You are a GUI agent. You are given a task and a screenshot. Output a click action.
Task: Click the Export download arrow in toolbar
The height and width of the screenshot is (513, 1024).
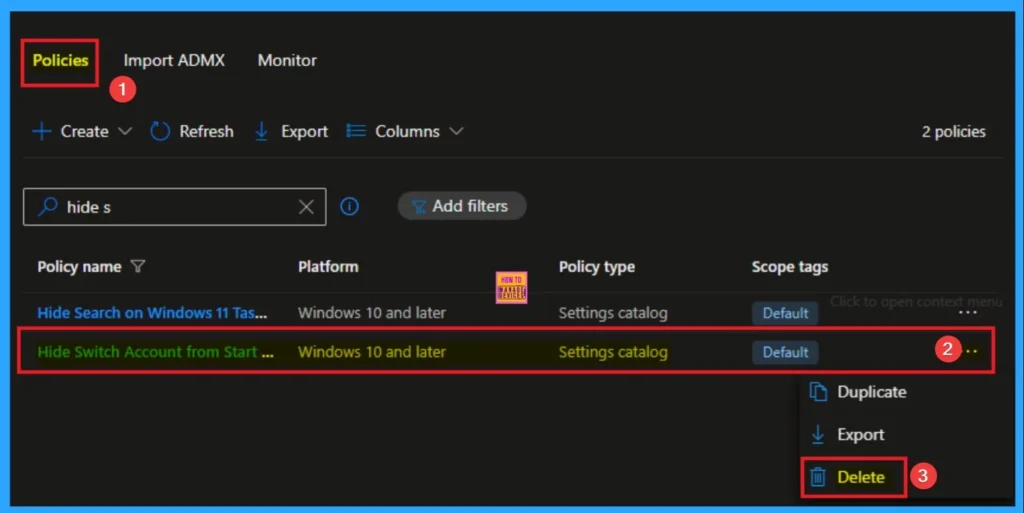coord(261,131)
